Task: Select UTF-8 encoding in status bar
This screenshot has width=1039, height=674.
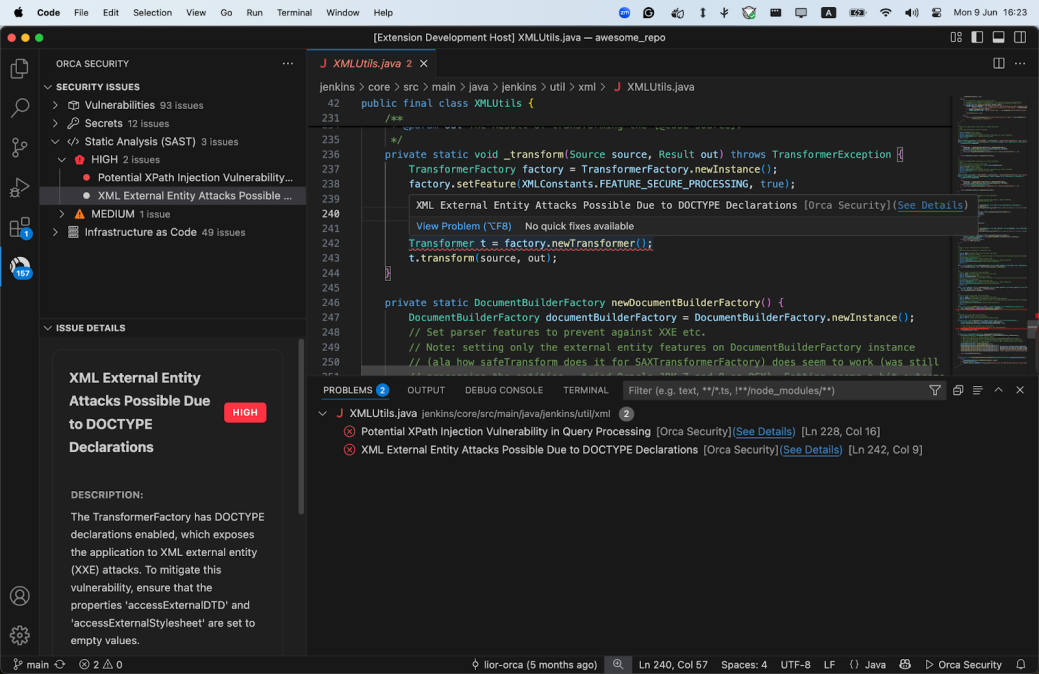Action: [x=795, y=664]
